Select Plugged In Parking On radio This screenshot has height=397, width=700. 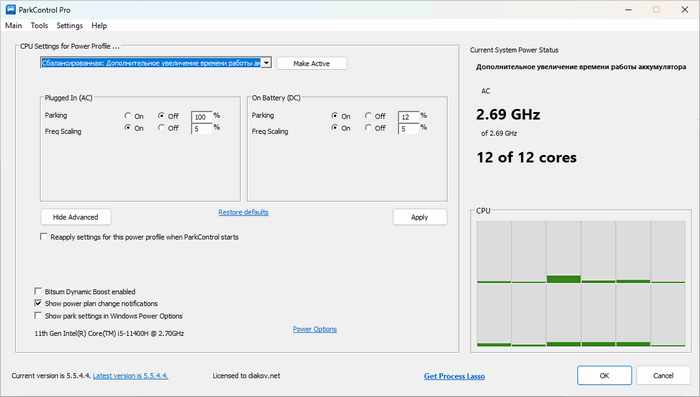tap(128, 116)
